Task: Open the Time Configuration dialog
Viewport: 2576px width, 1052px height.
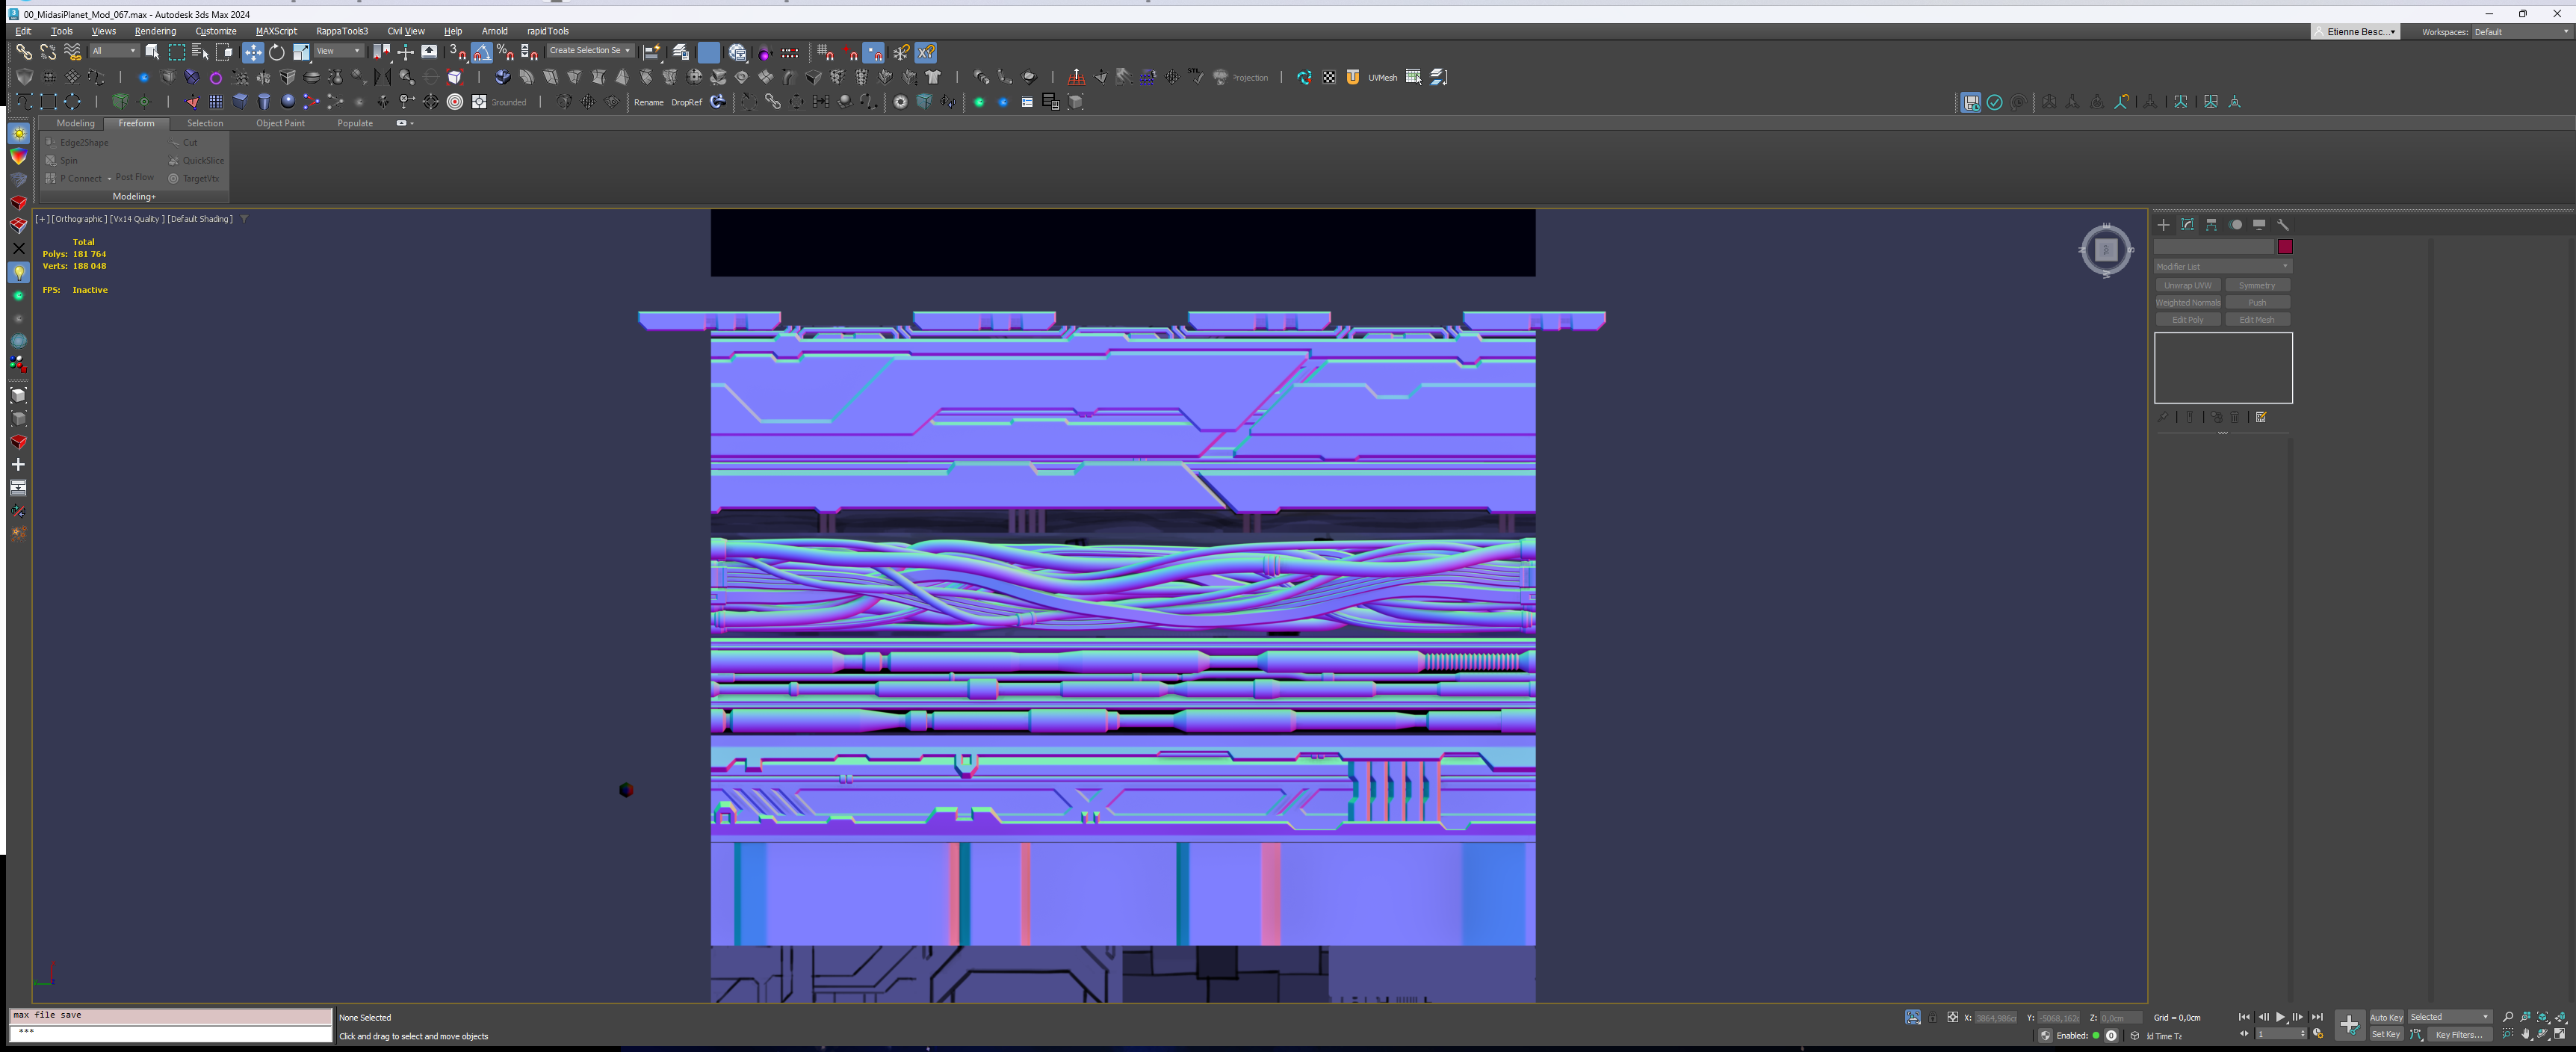Action: click(2318, 1035)
